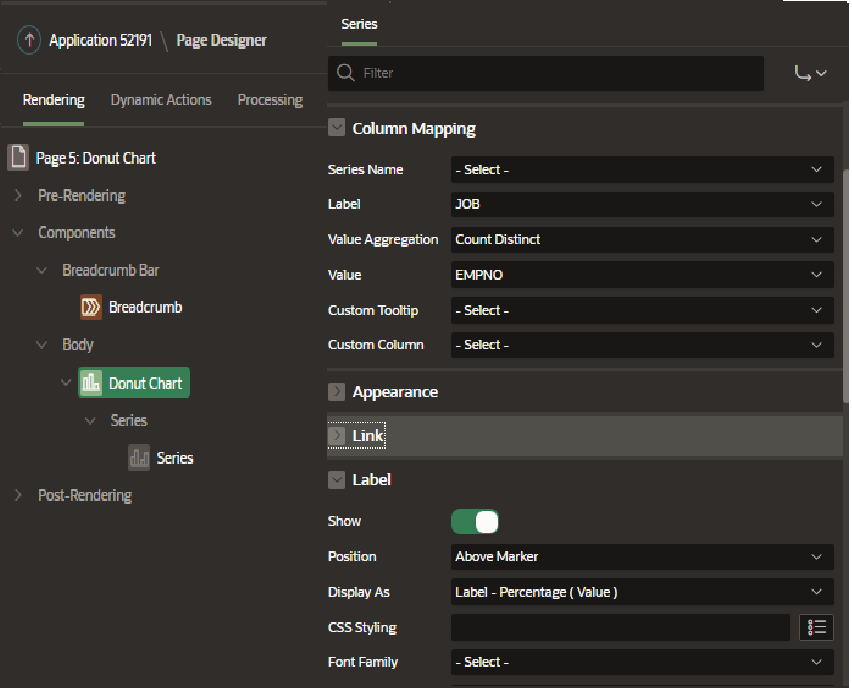
Task: Click the filter search magnifier icon
Action: 346,73
